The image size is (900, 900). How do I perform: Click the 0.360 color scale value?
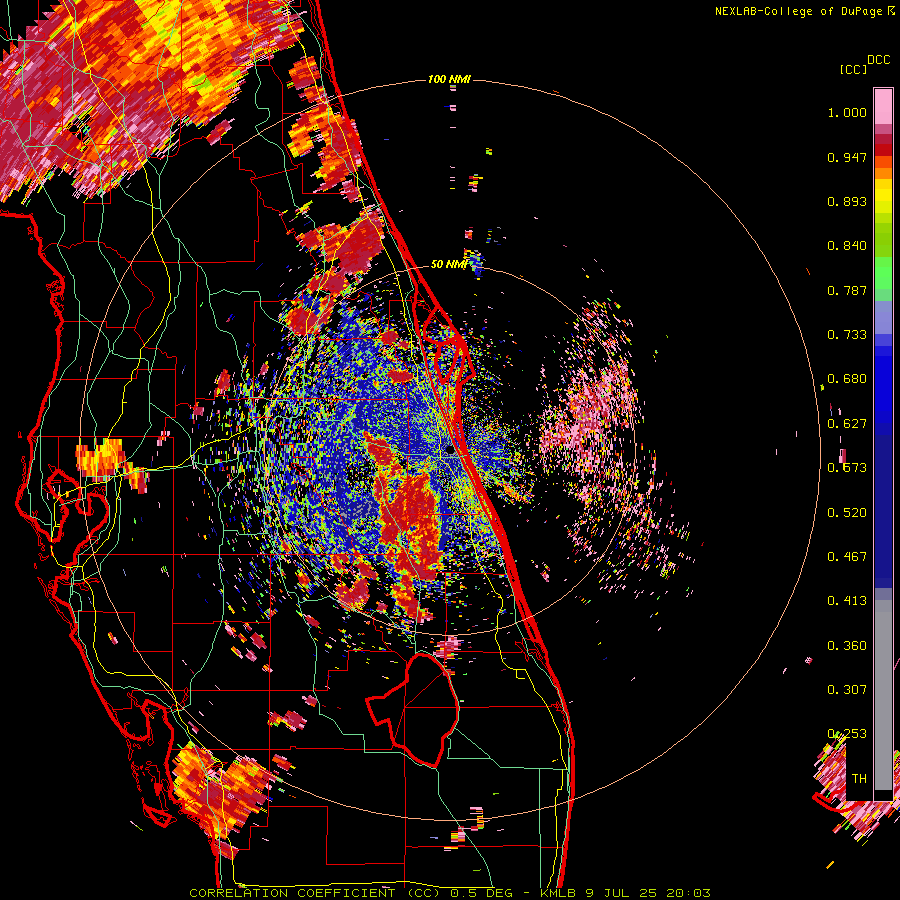pos(847,646)
